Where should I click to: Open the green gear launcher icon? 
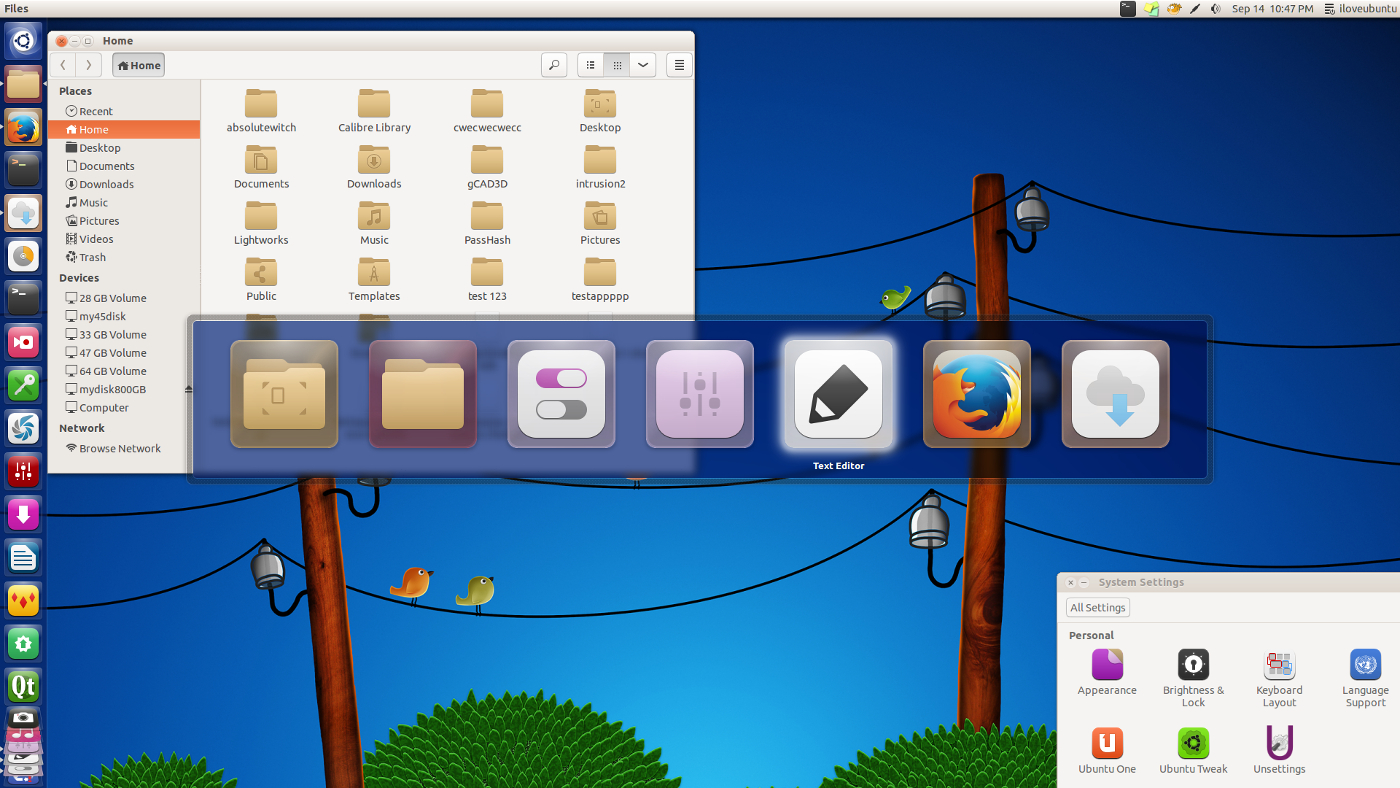coord(23,643)
